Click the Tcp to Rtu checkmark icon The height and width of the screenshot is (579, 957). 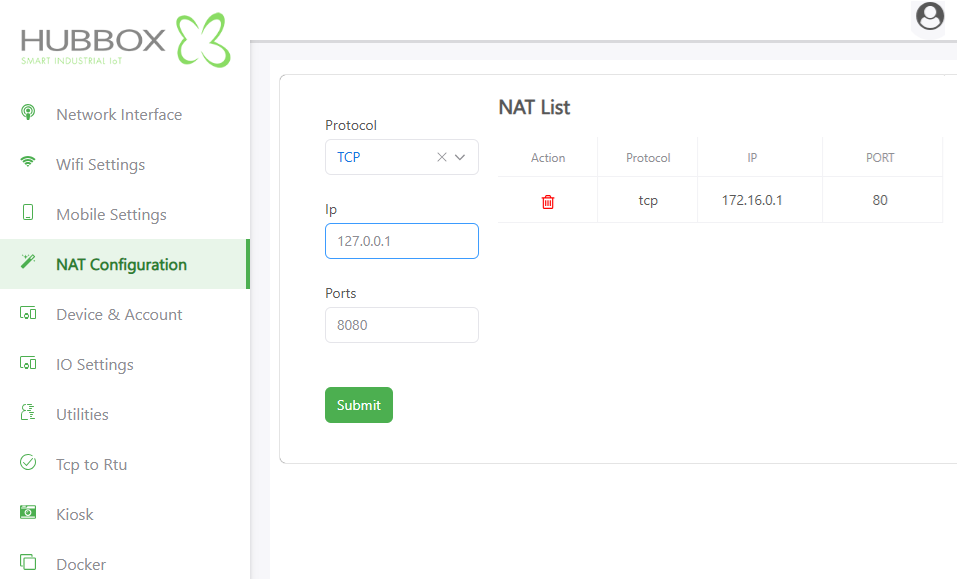pyautogui.click(x=28, y=463)
